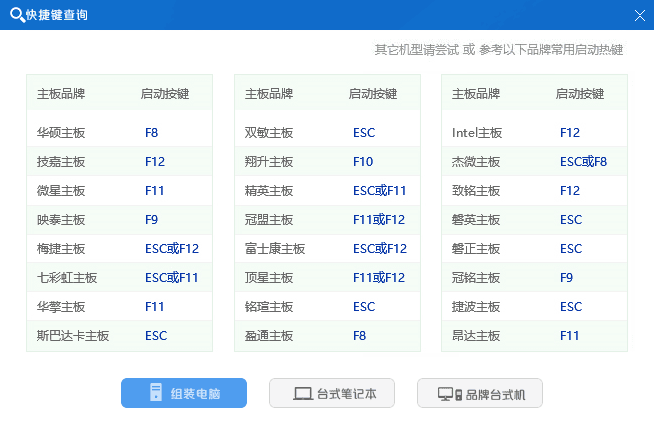Close the 快捷键查询 window
The height and width of the screenshot is (426, 654).
[639, 15]
